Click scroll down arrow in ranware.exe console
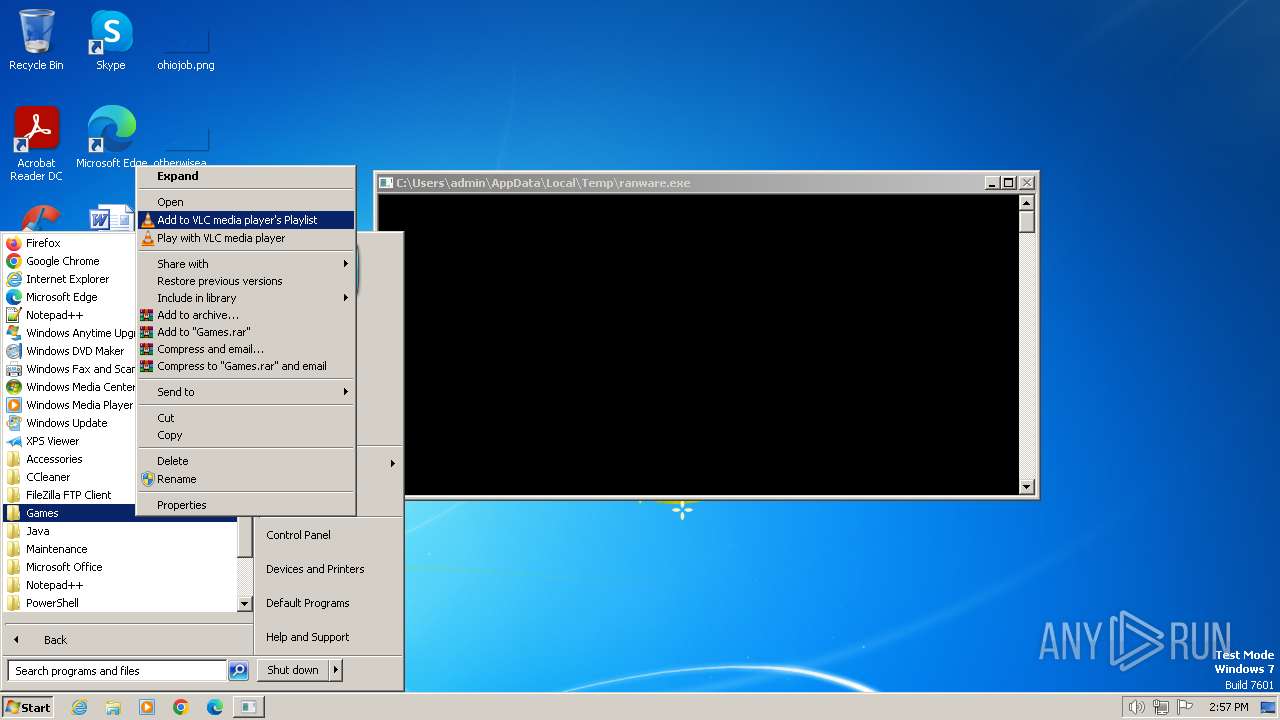Screen dimensions: 1280x720 coord(1026,487)
